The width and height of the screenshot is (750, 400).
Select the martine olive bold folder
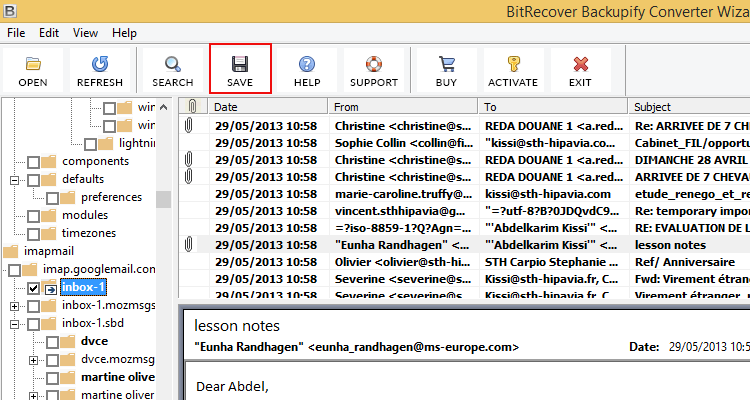click(118, 377)
